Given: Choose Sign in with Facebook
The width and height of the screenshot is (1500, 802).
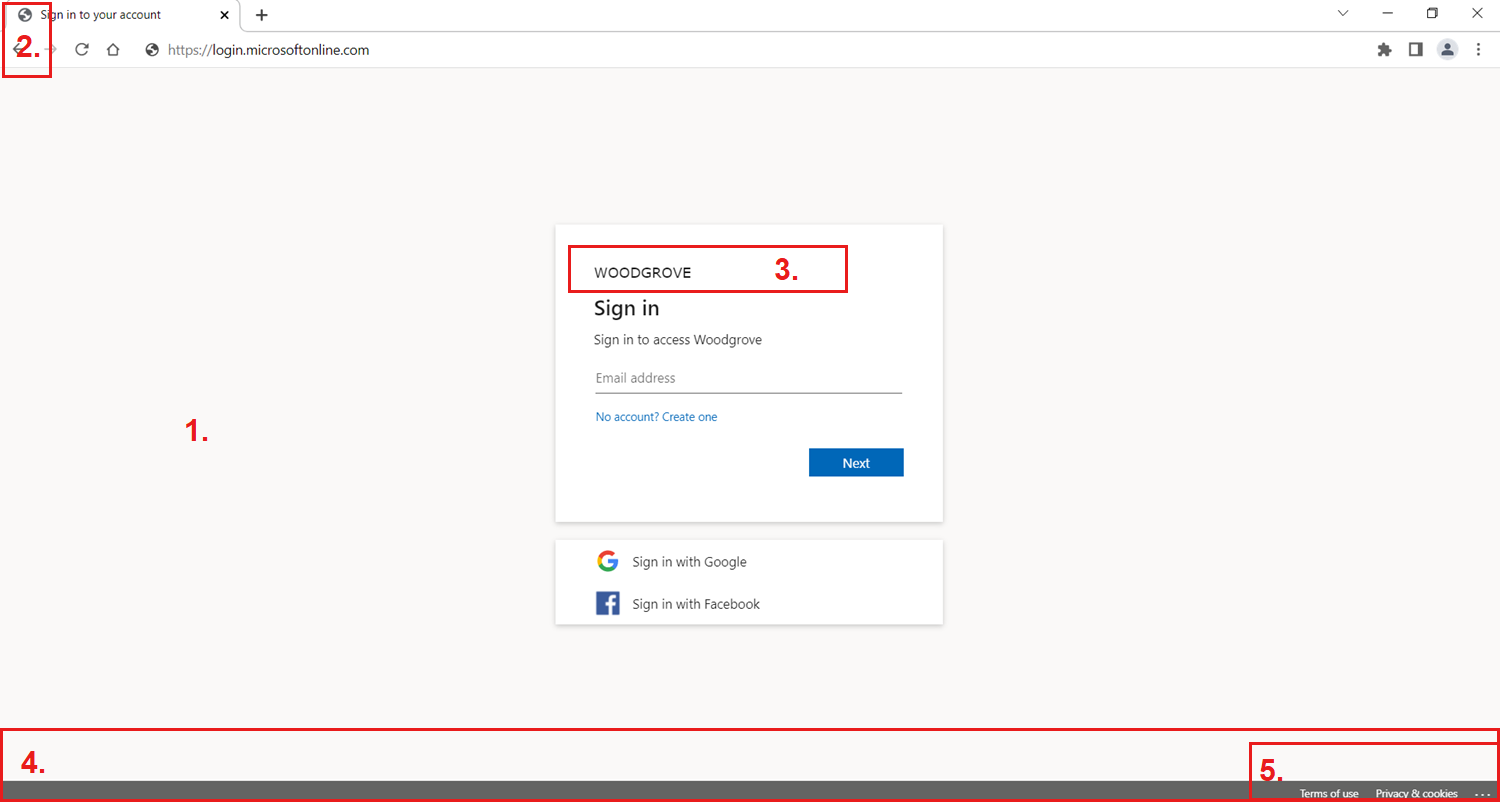Looking at the screenshot, I should (x=695, y=604).
